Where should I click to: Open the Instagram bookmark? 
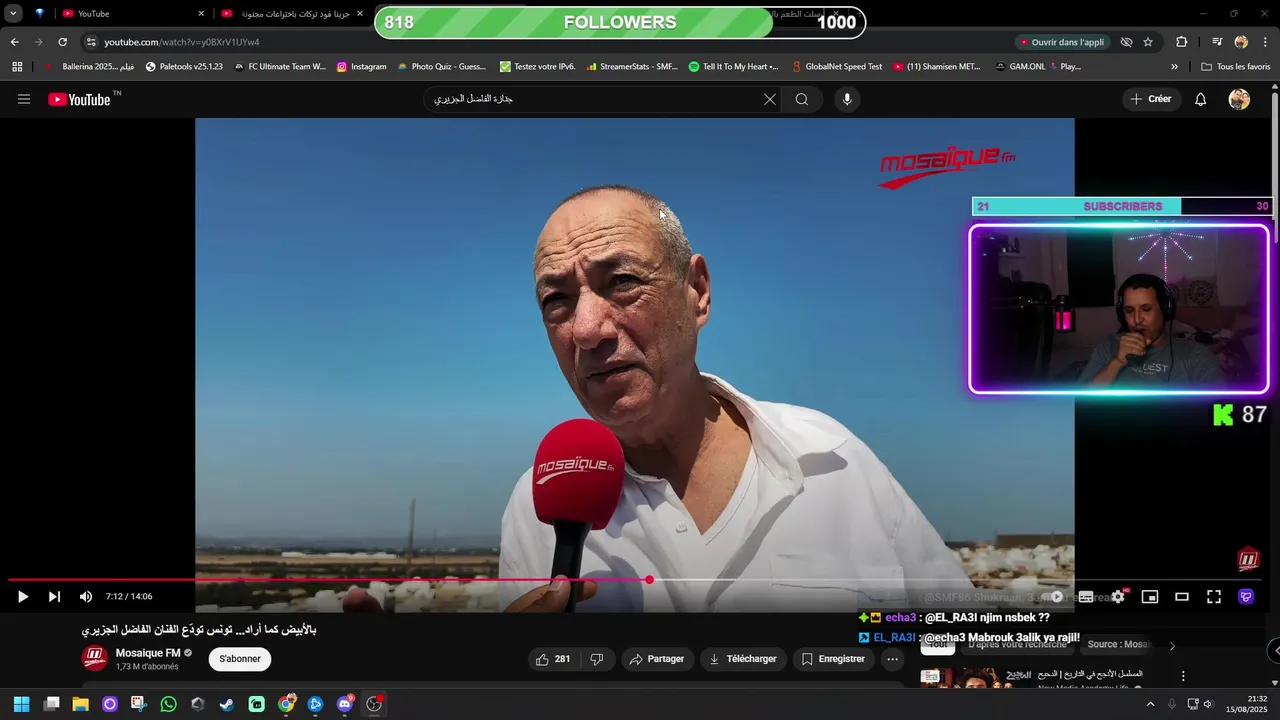361,67
